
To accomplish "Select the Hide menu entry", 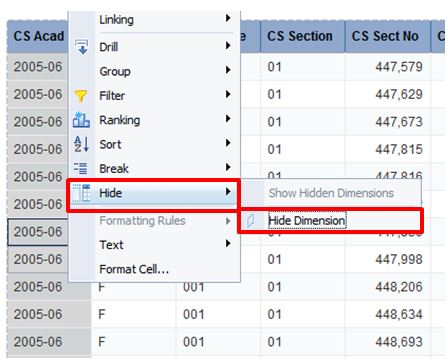I will [154, 193].
